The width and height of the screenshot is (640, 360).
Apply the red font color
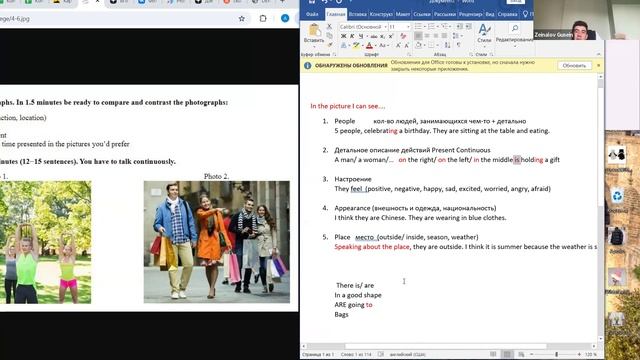point(369,45)
